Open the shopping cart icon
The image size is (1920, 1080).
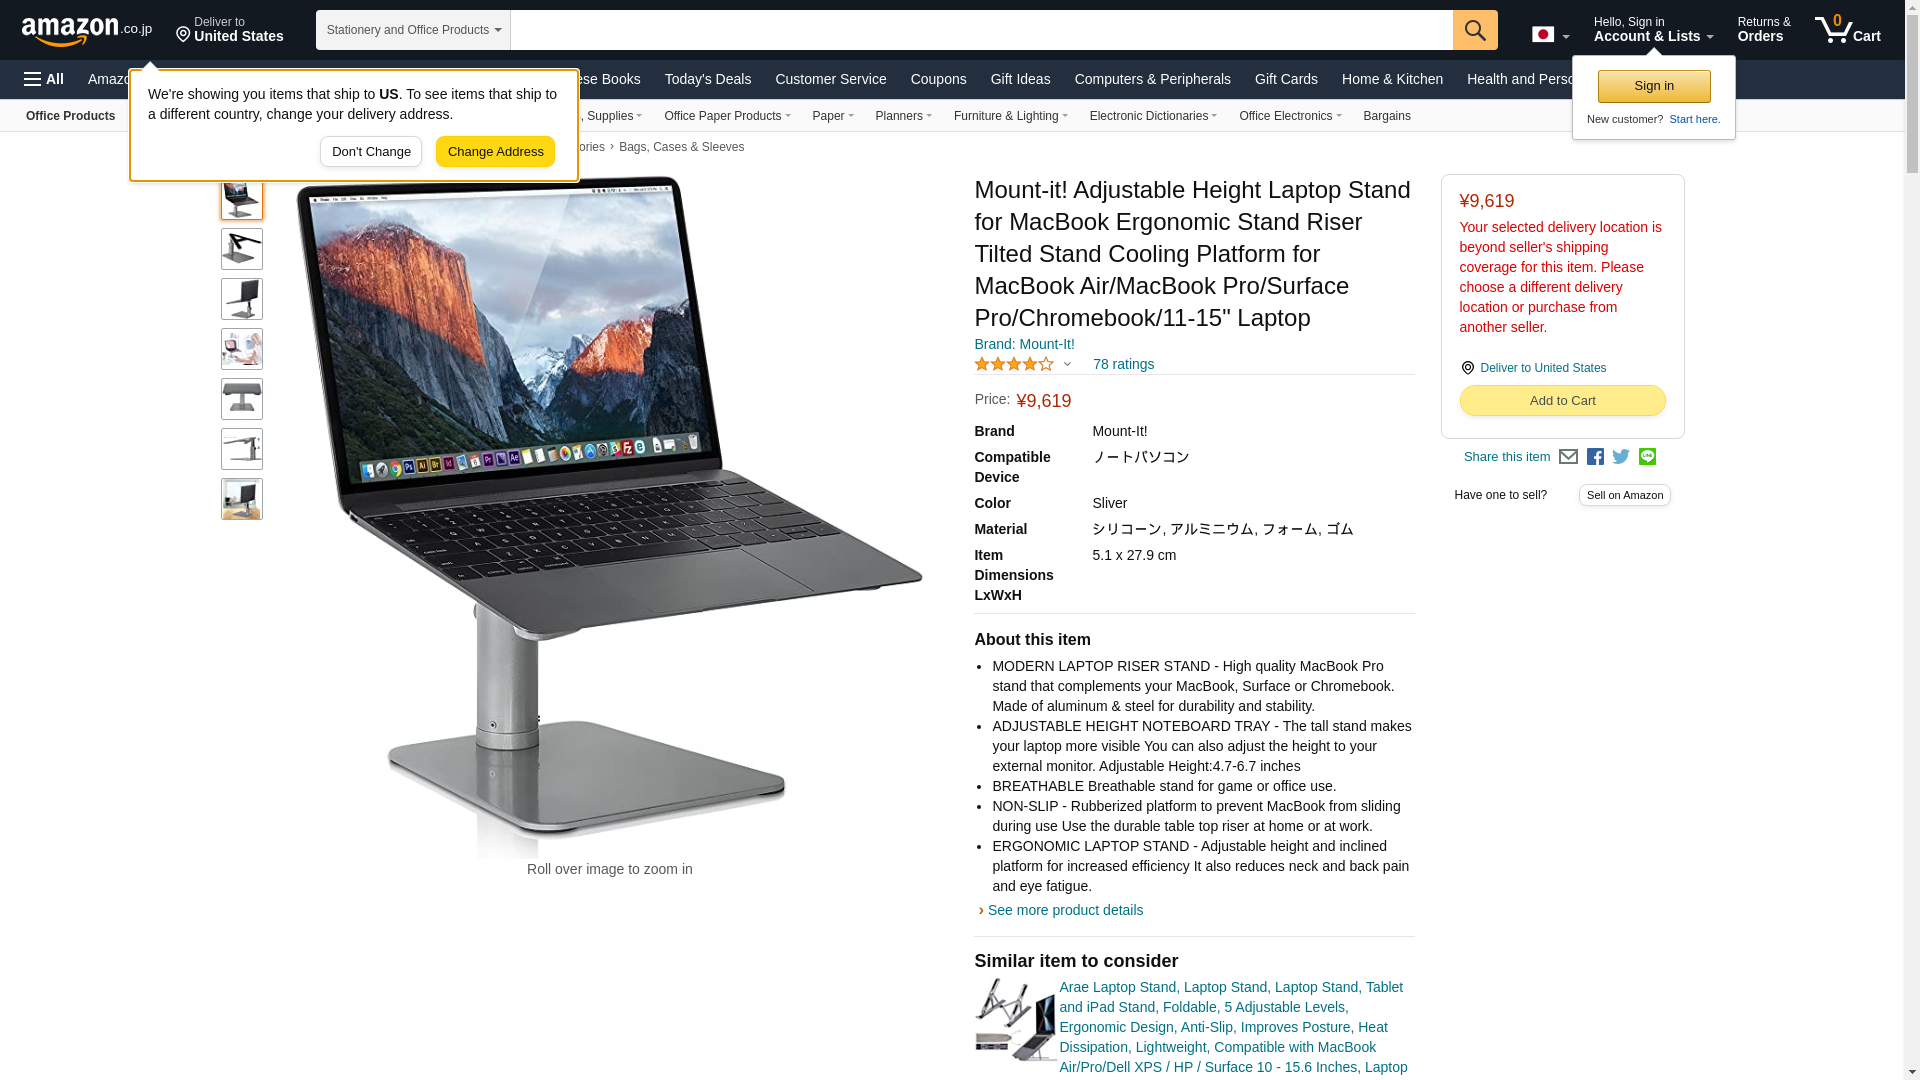1848,30
